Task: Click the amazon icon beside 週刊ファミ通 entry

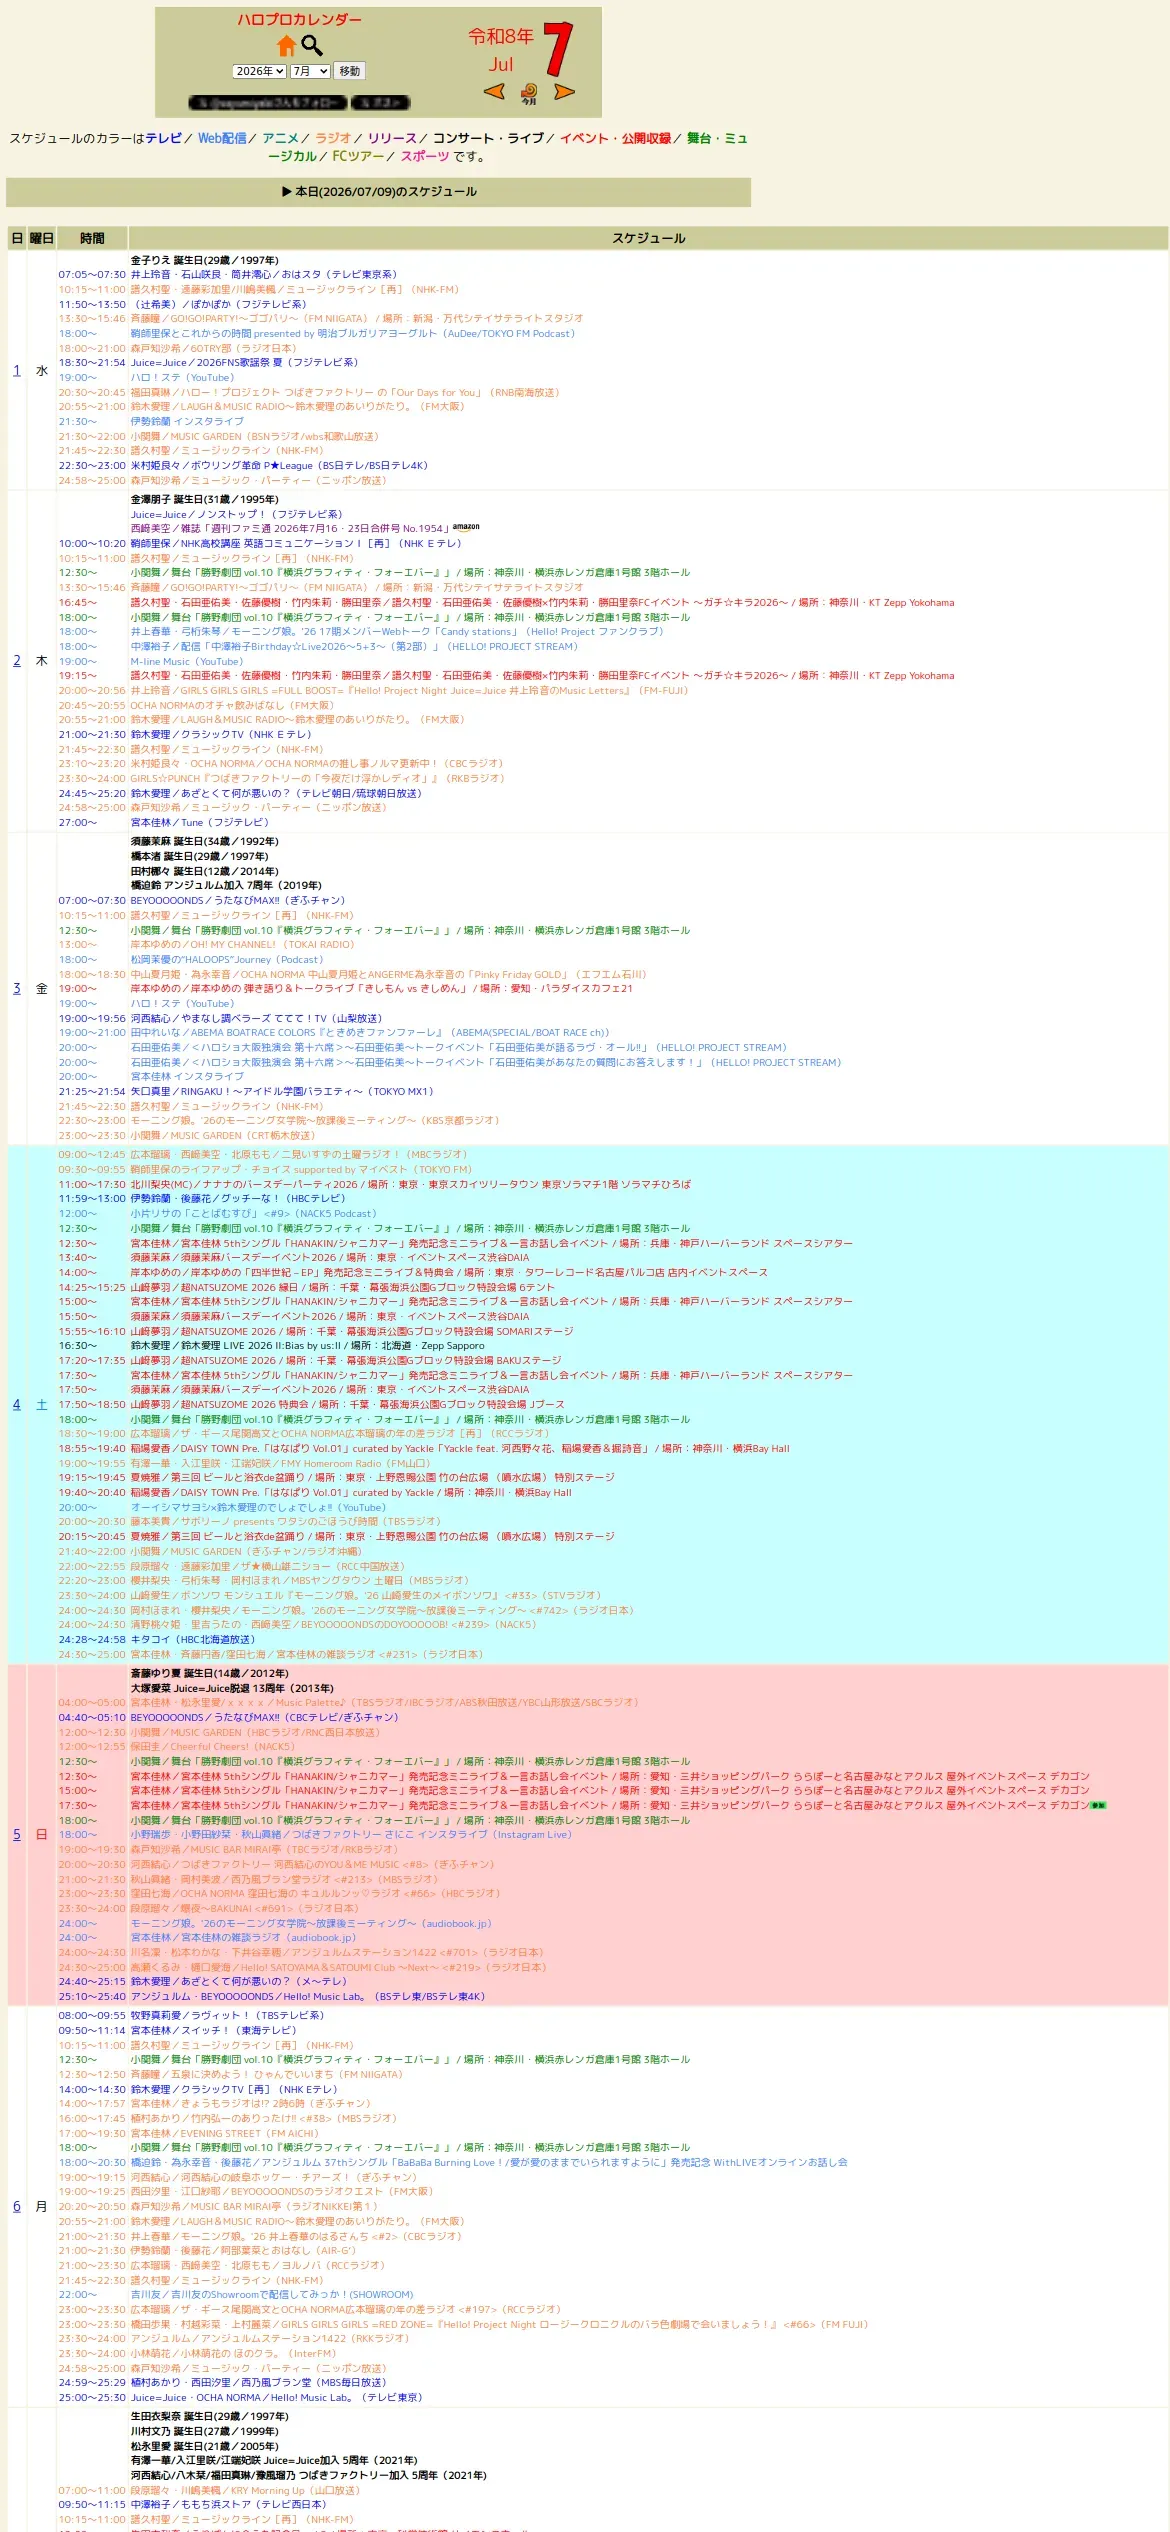Action: 466,527
